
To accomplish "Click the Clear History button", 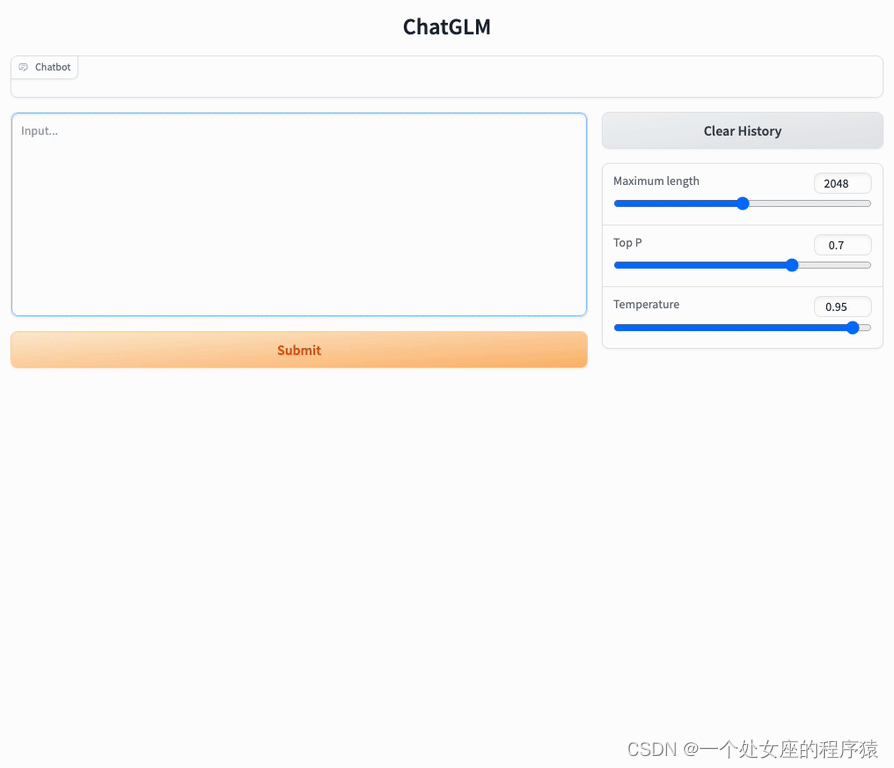I will pos(742,131).
